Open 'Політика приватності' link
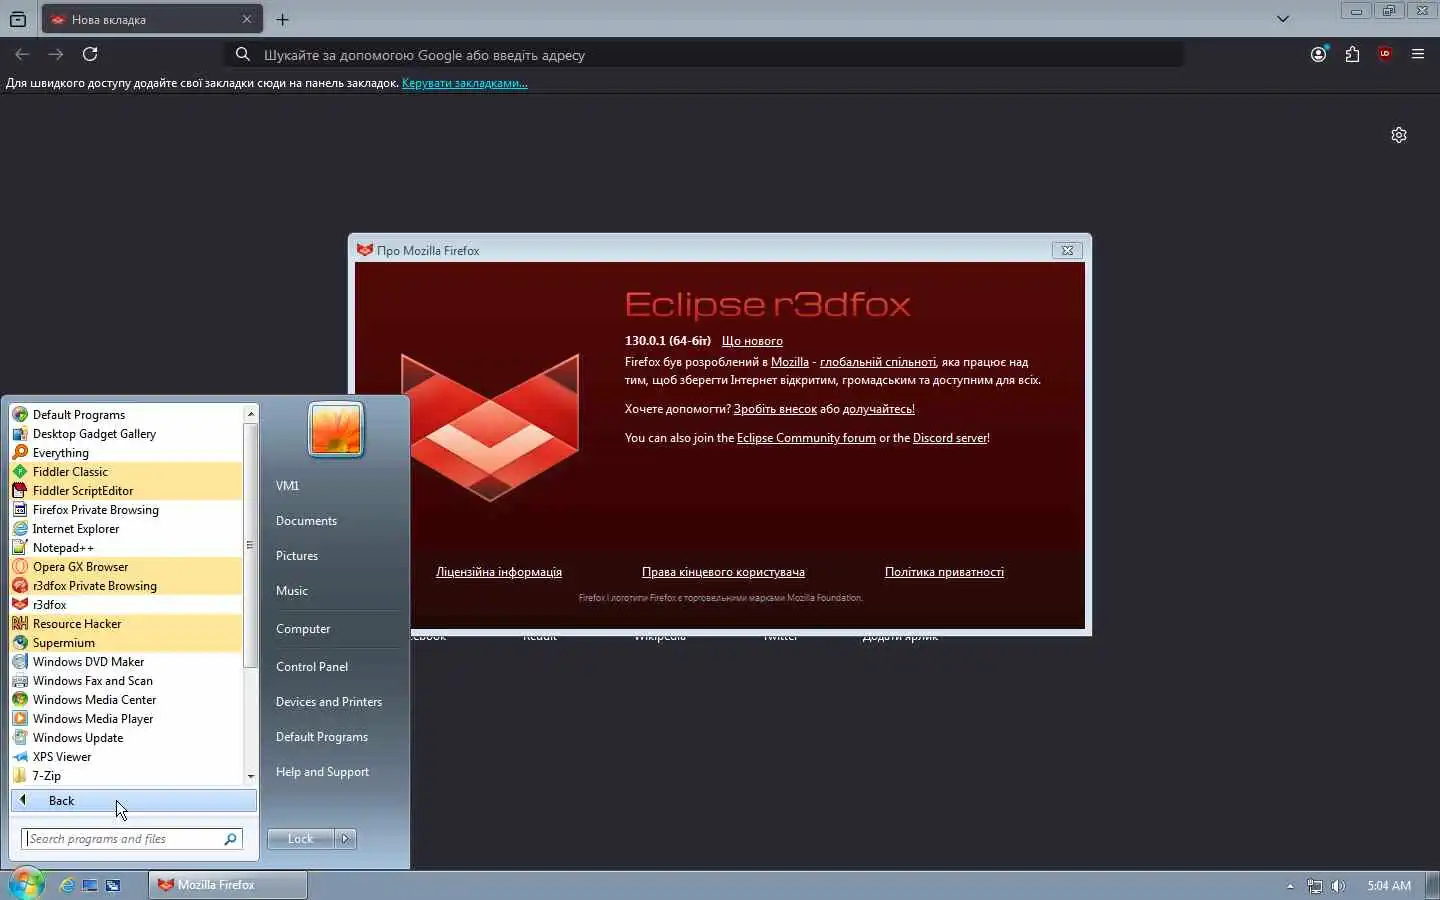The width and height of the screenshot is (1440, 900). pos(944,572)
